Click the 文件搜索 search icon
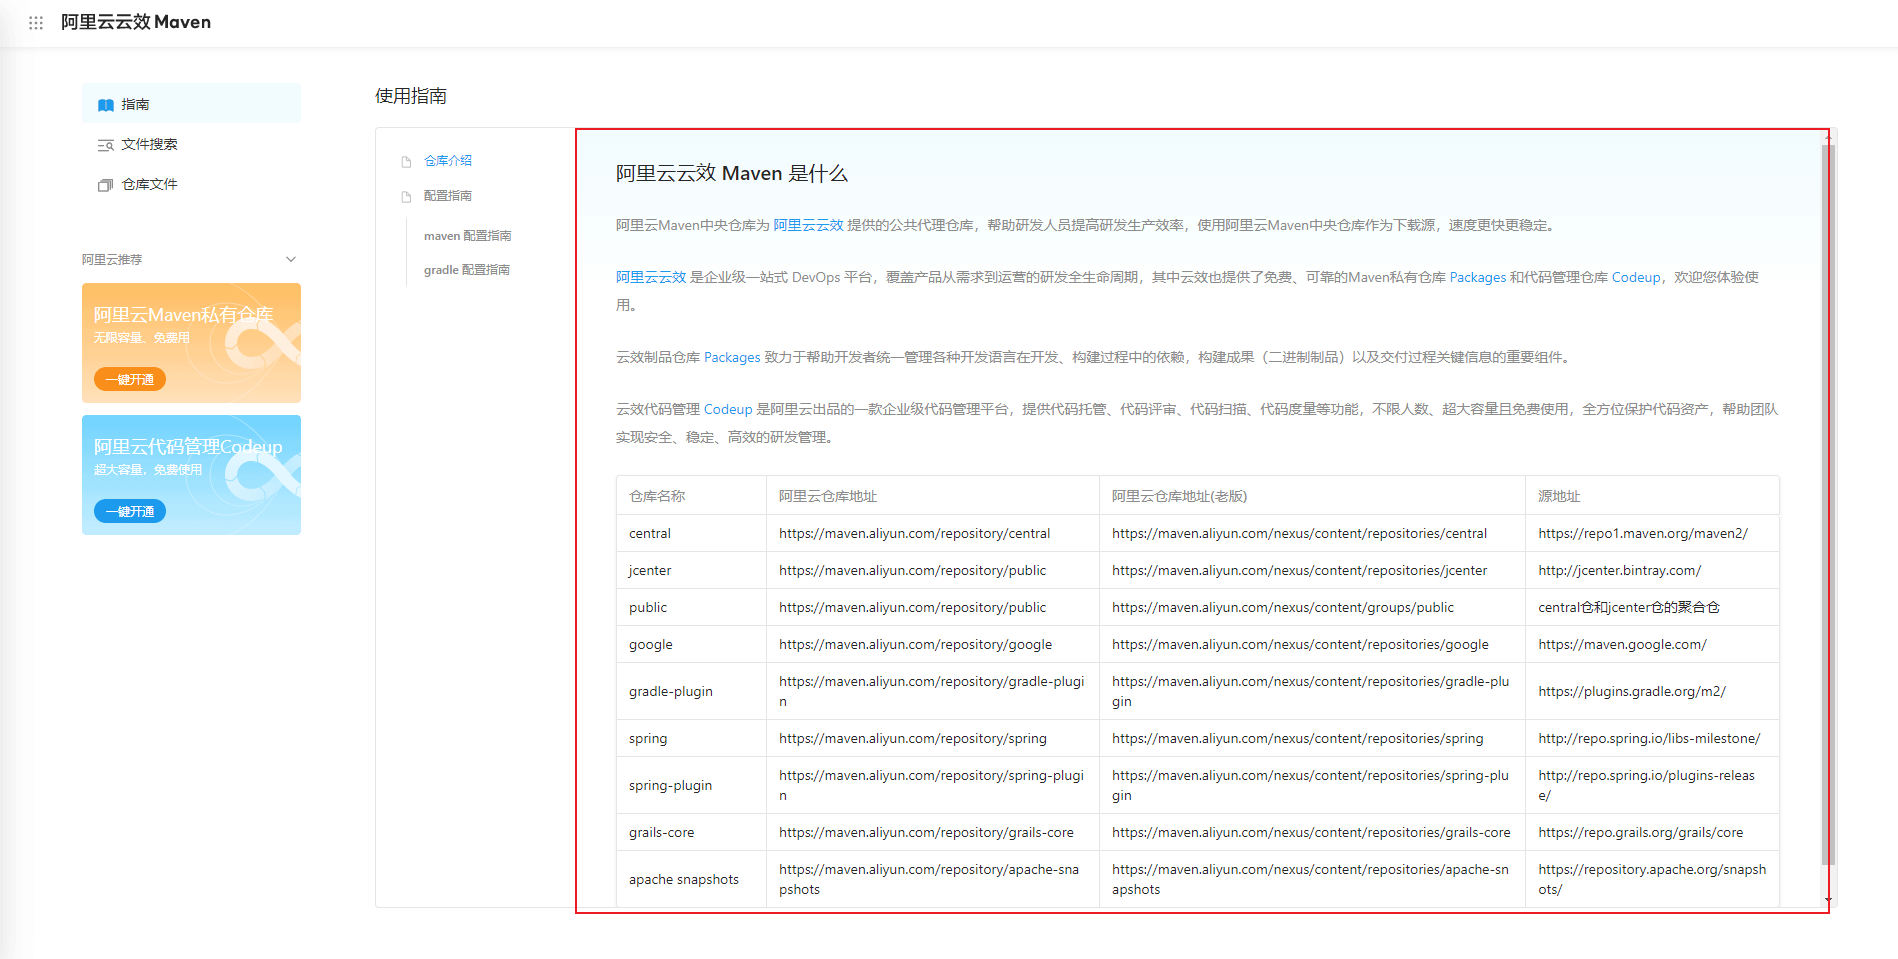 [x=105, y=145]
